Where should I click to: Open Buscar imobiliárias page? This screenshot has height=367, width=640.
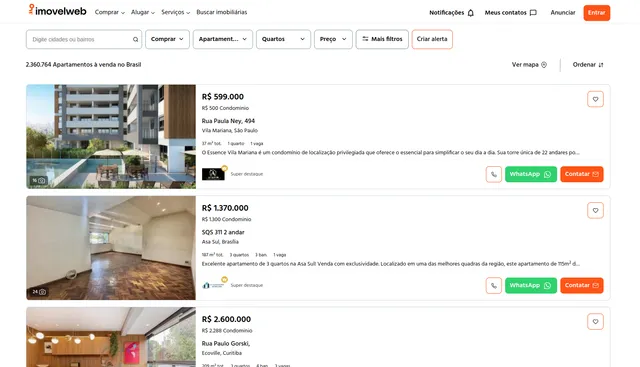coord(222,12)
